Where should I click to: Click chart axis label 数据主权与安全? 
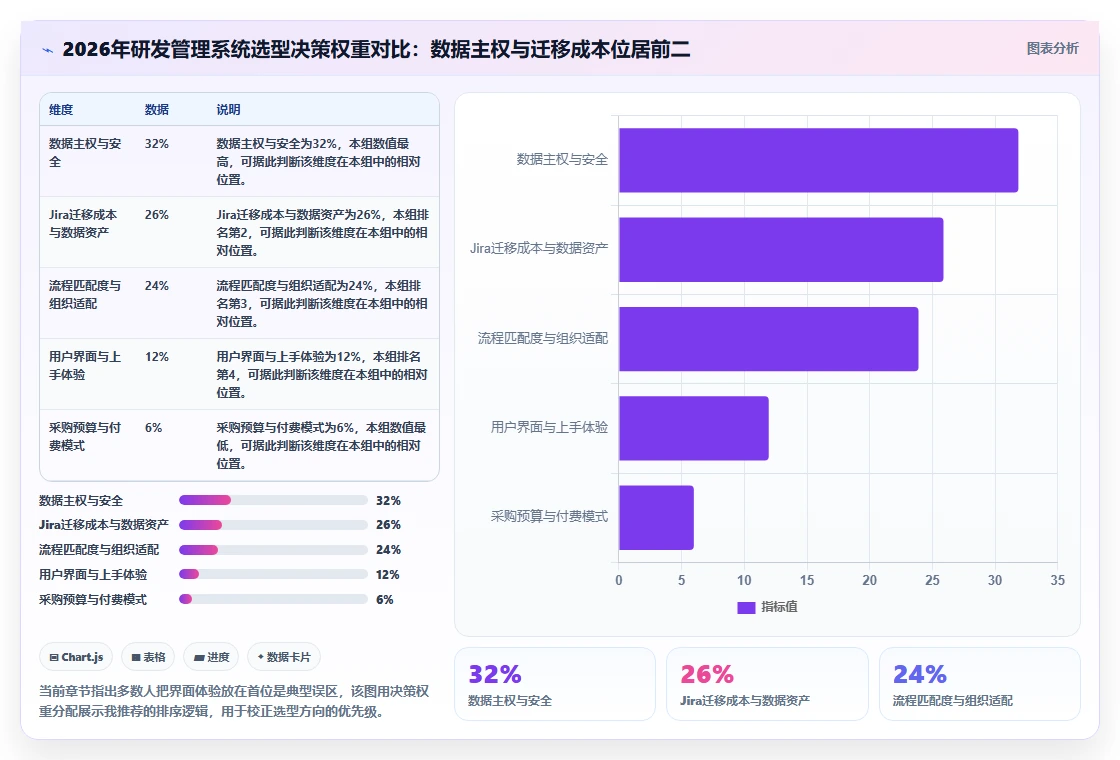[562, 159]
